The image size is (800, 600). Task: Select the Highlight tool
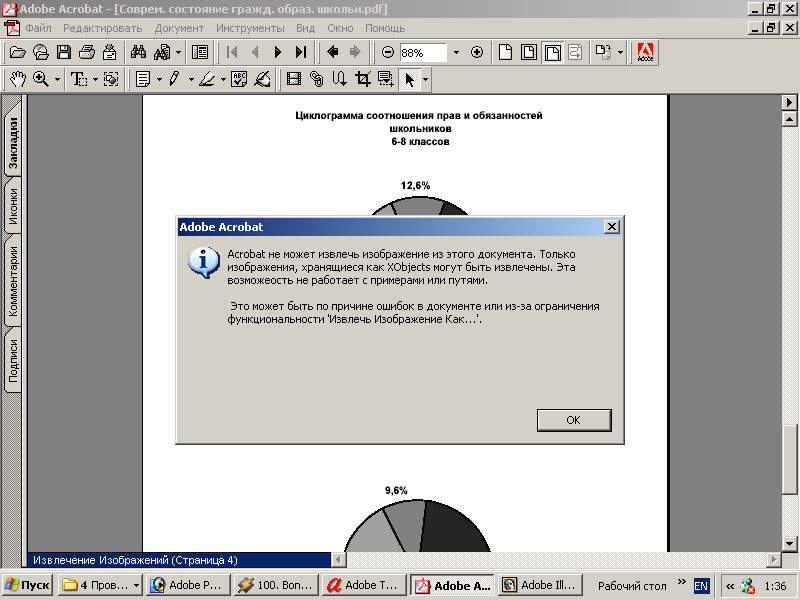point(207,79)
